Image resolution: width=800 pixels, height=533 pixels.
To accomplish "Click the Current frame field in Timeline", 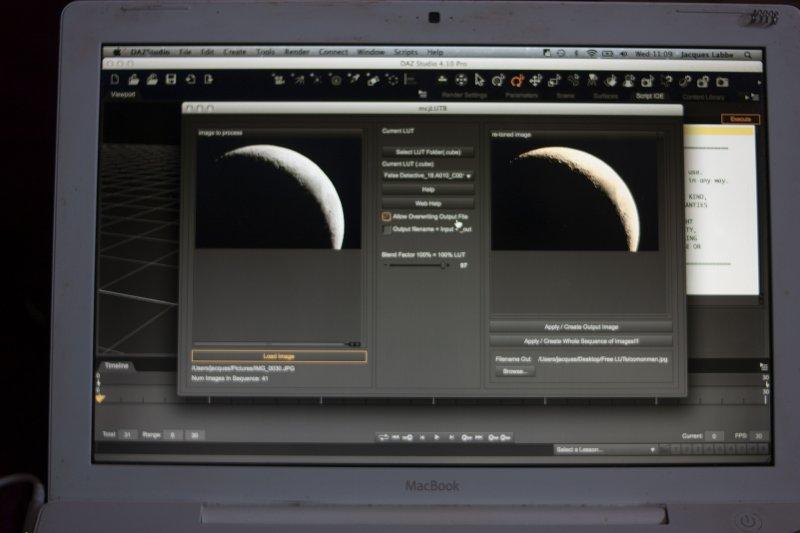I will 714,436.
